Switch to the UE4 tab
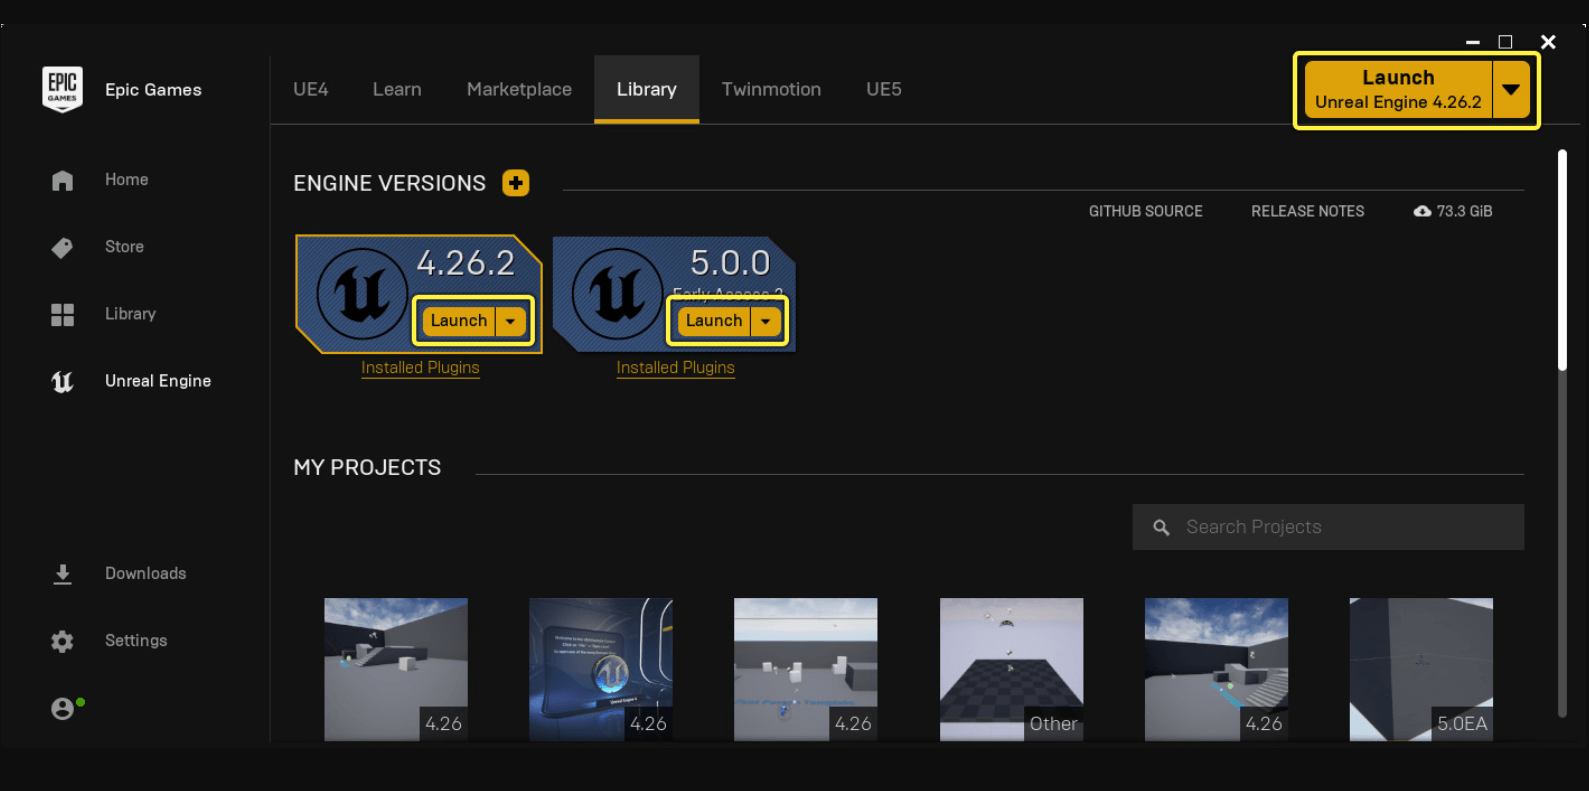Viewport: 1589px width, 791px height. coord(311,89)
